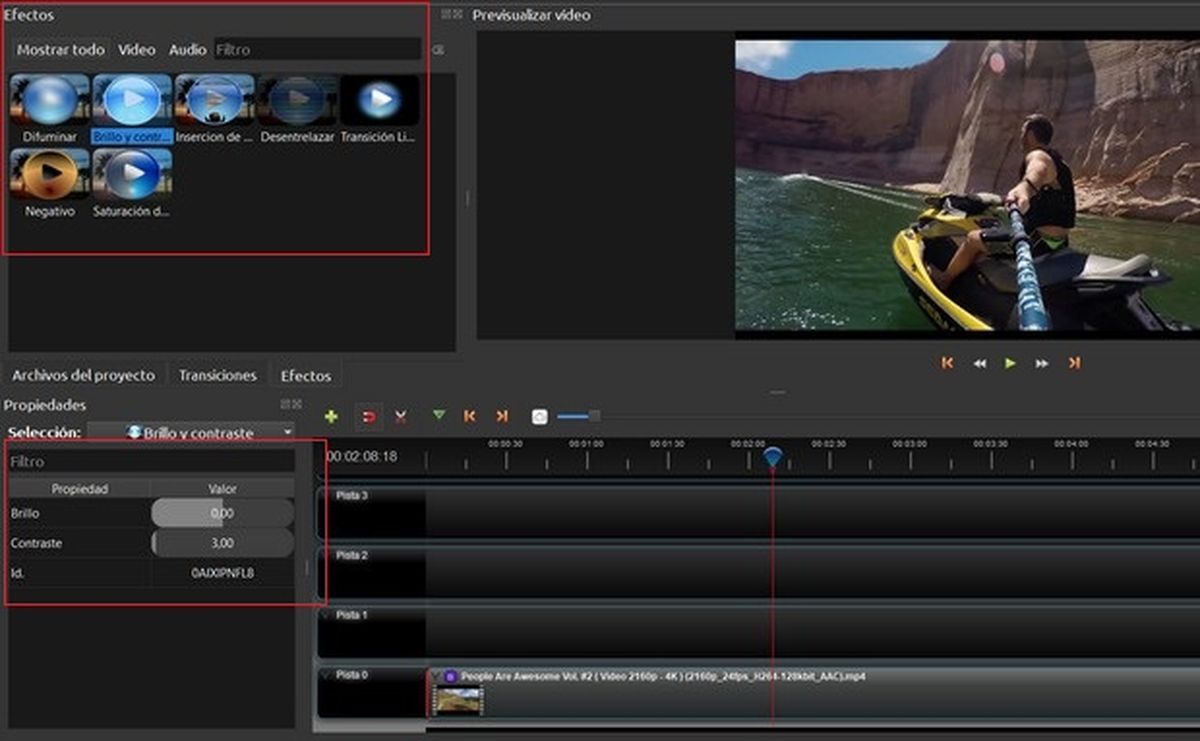Expand the Pista 0 track header
Viewport: 1200px width, 741px height.
pyautogui.click(x=325, y=675)
